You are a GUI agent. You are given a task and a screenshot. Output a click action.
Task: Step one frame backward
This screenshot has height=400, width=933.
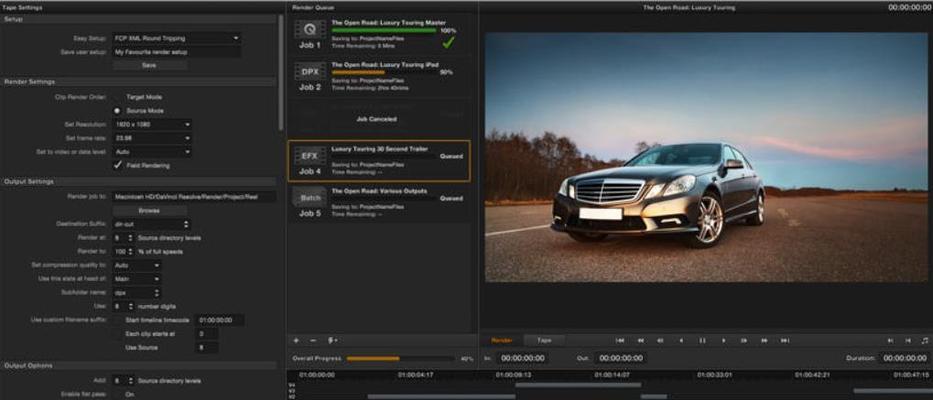tap(660, 340)
